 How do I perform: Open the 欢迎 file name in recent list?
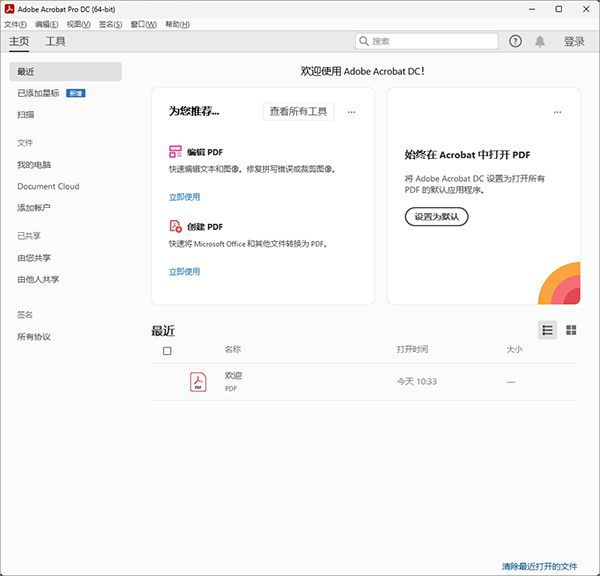(233, 375)
